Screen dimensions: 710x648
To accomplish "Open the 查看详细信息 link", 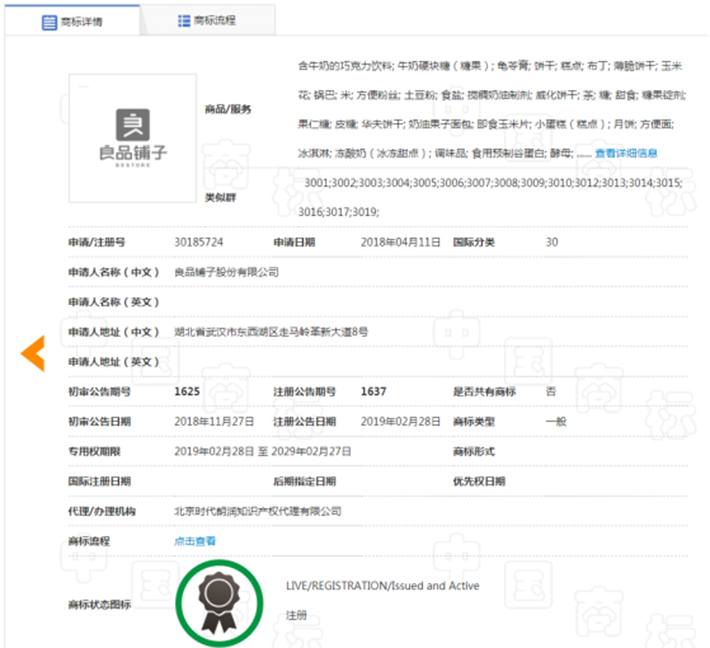I will click(x=626, y=153).
